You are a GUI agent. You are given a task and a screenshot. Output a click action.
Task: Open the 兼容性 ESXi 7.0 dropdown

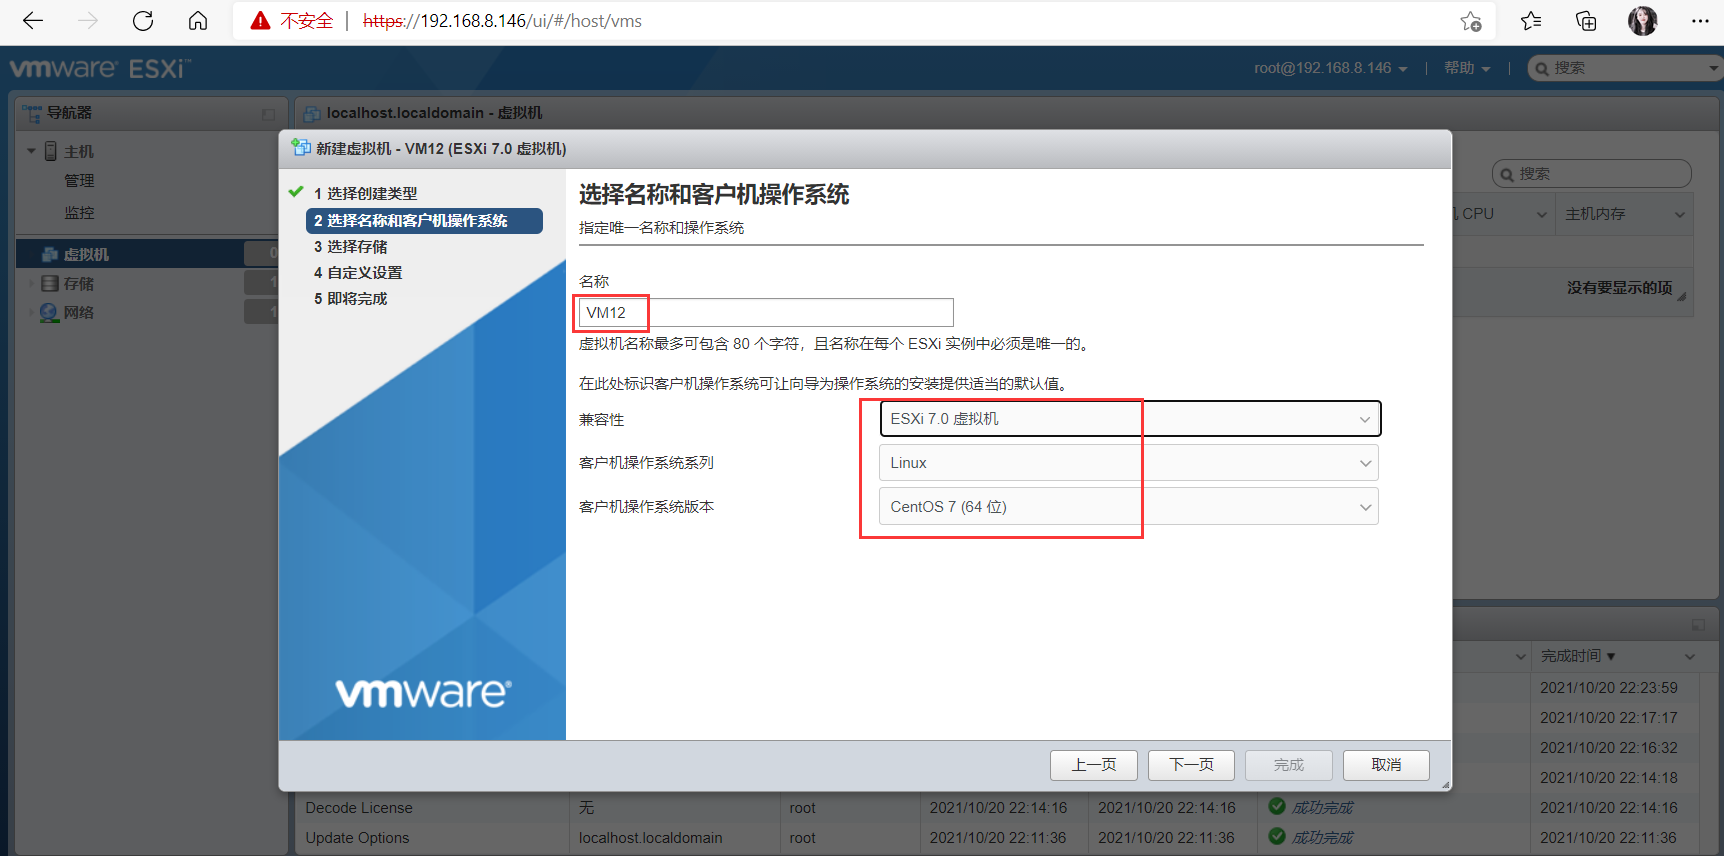[1130, 419]
